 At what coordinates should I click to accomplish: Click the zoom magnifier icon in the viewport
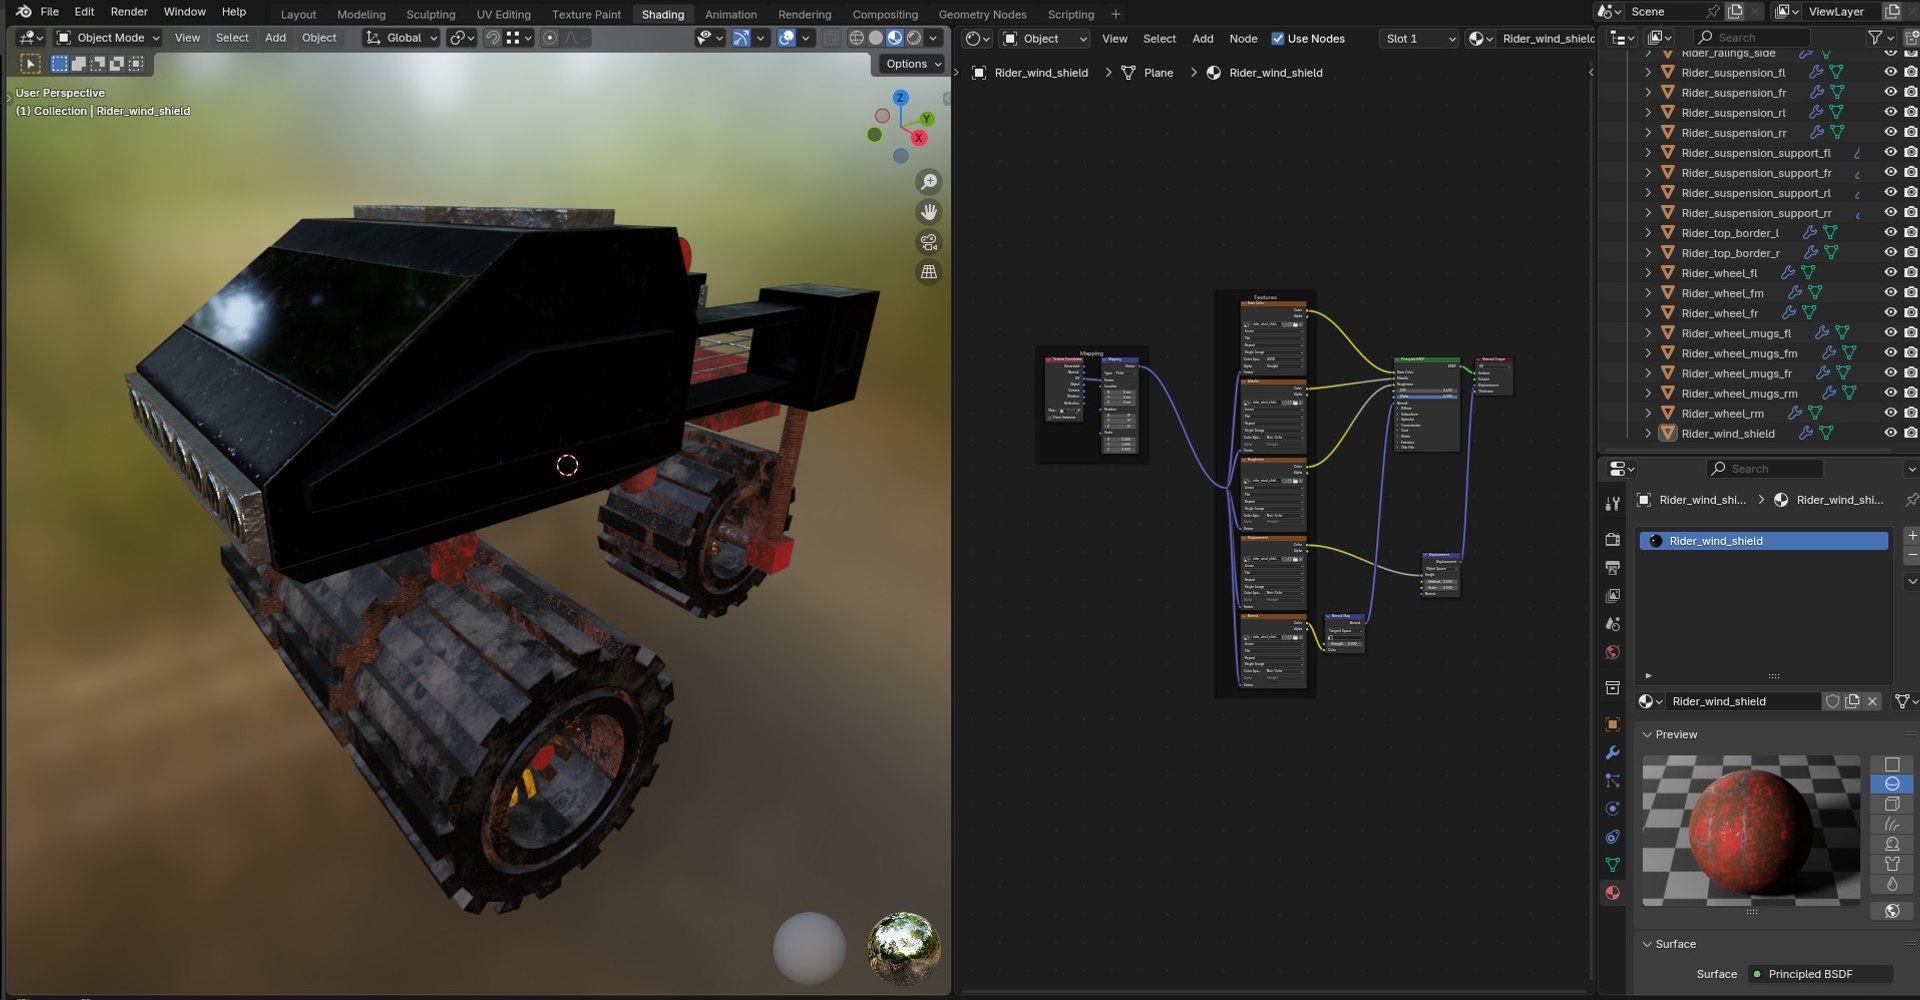(x=929, y=182)
